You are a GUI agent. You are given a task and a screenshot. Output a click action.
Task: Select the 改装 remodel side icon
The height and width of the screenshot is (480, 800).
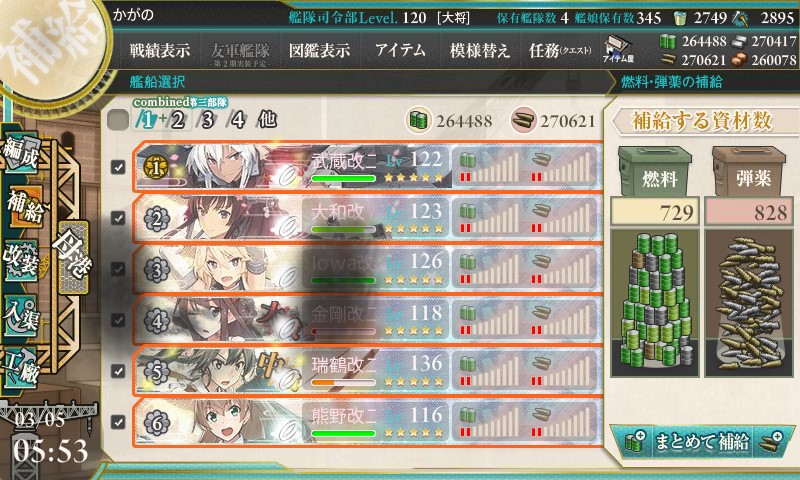[20, 259]
